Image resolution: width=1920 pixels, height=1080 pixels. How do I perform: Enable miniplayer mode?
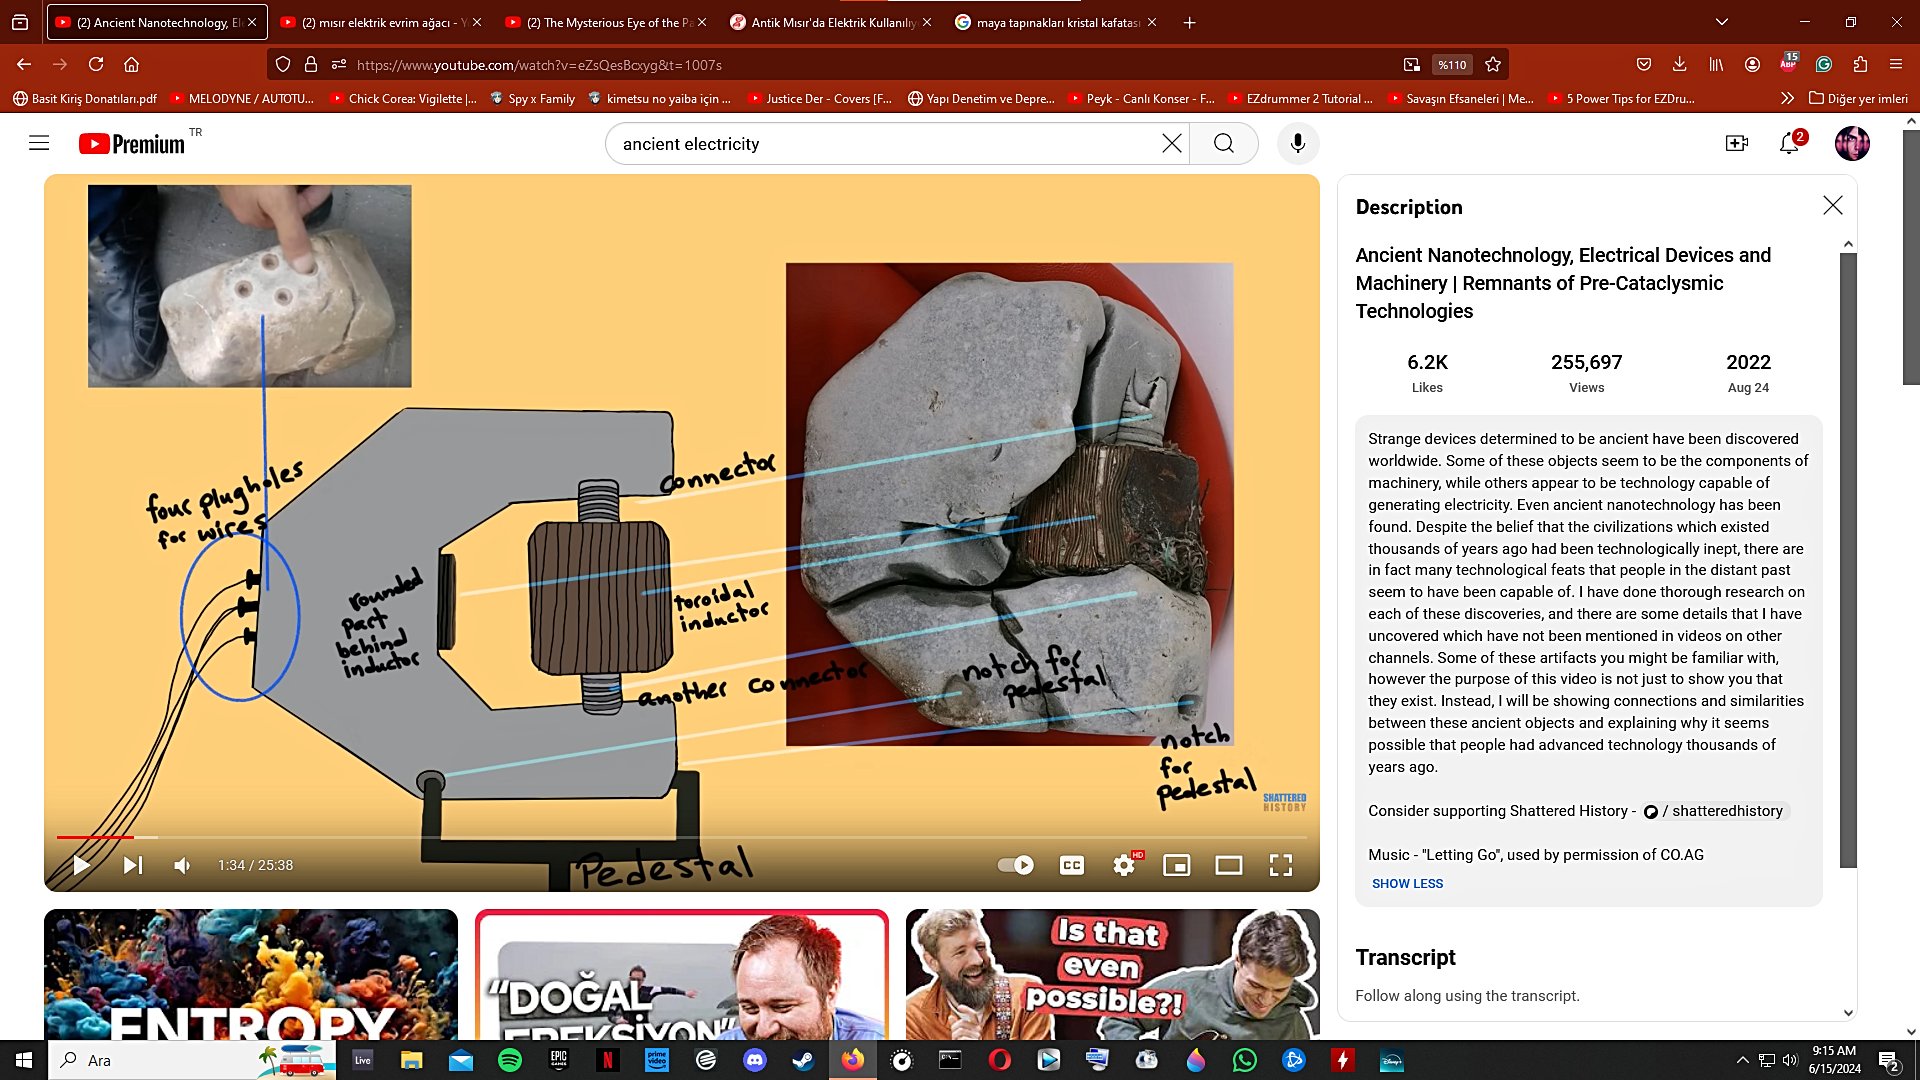pos(1176,865)
